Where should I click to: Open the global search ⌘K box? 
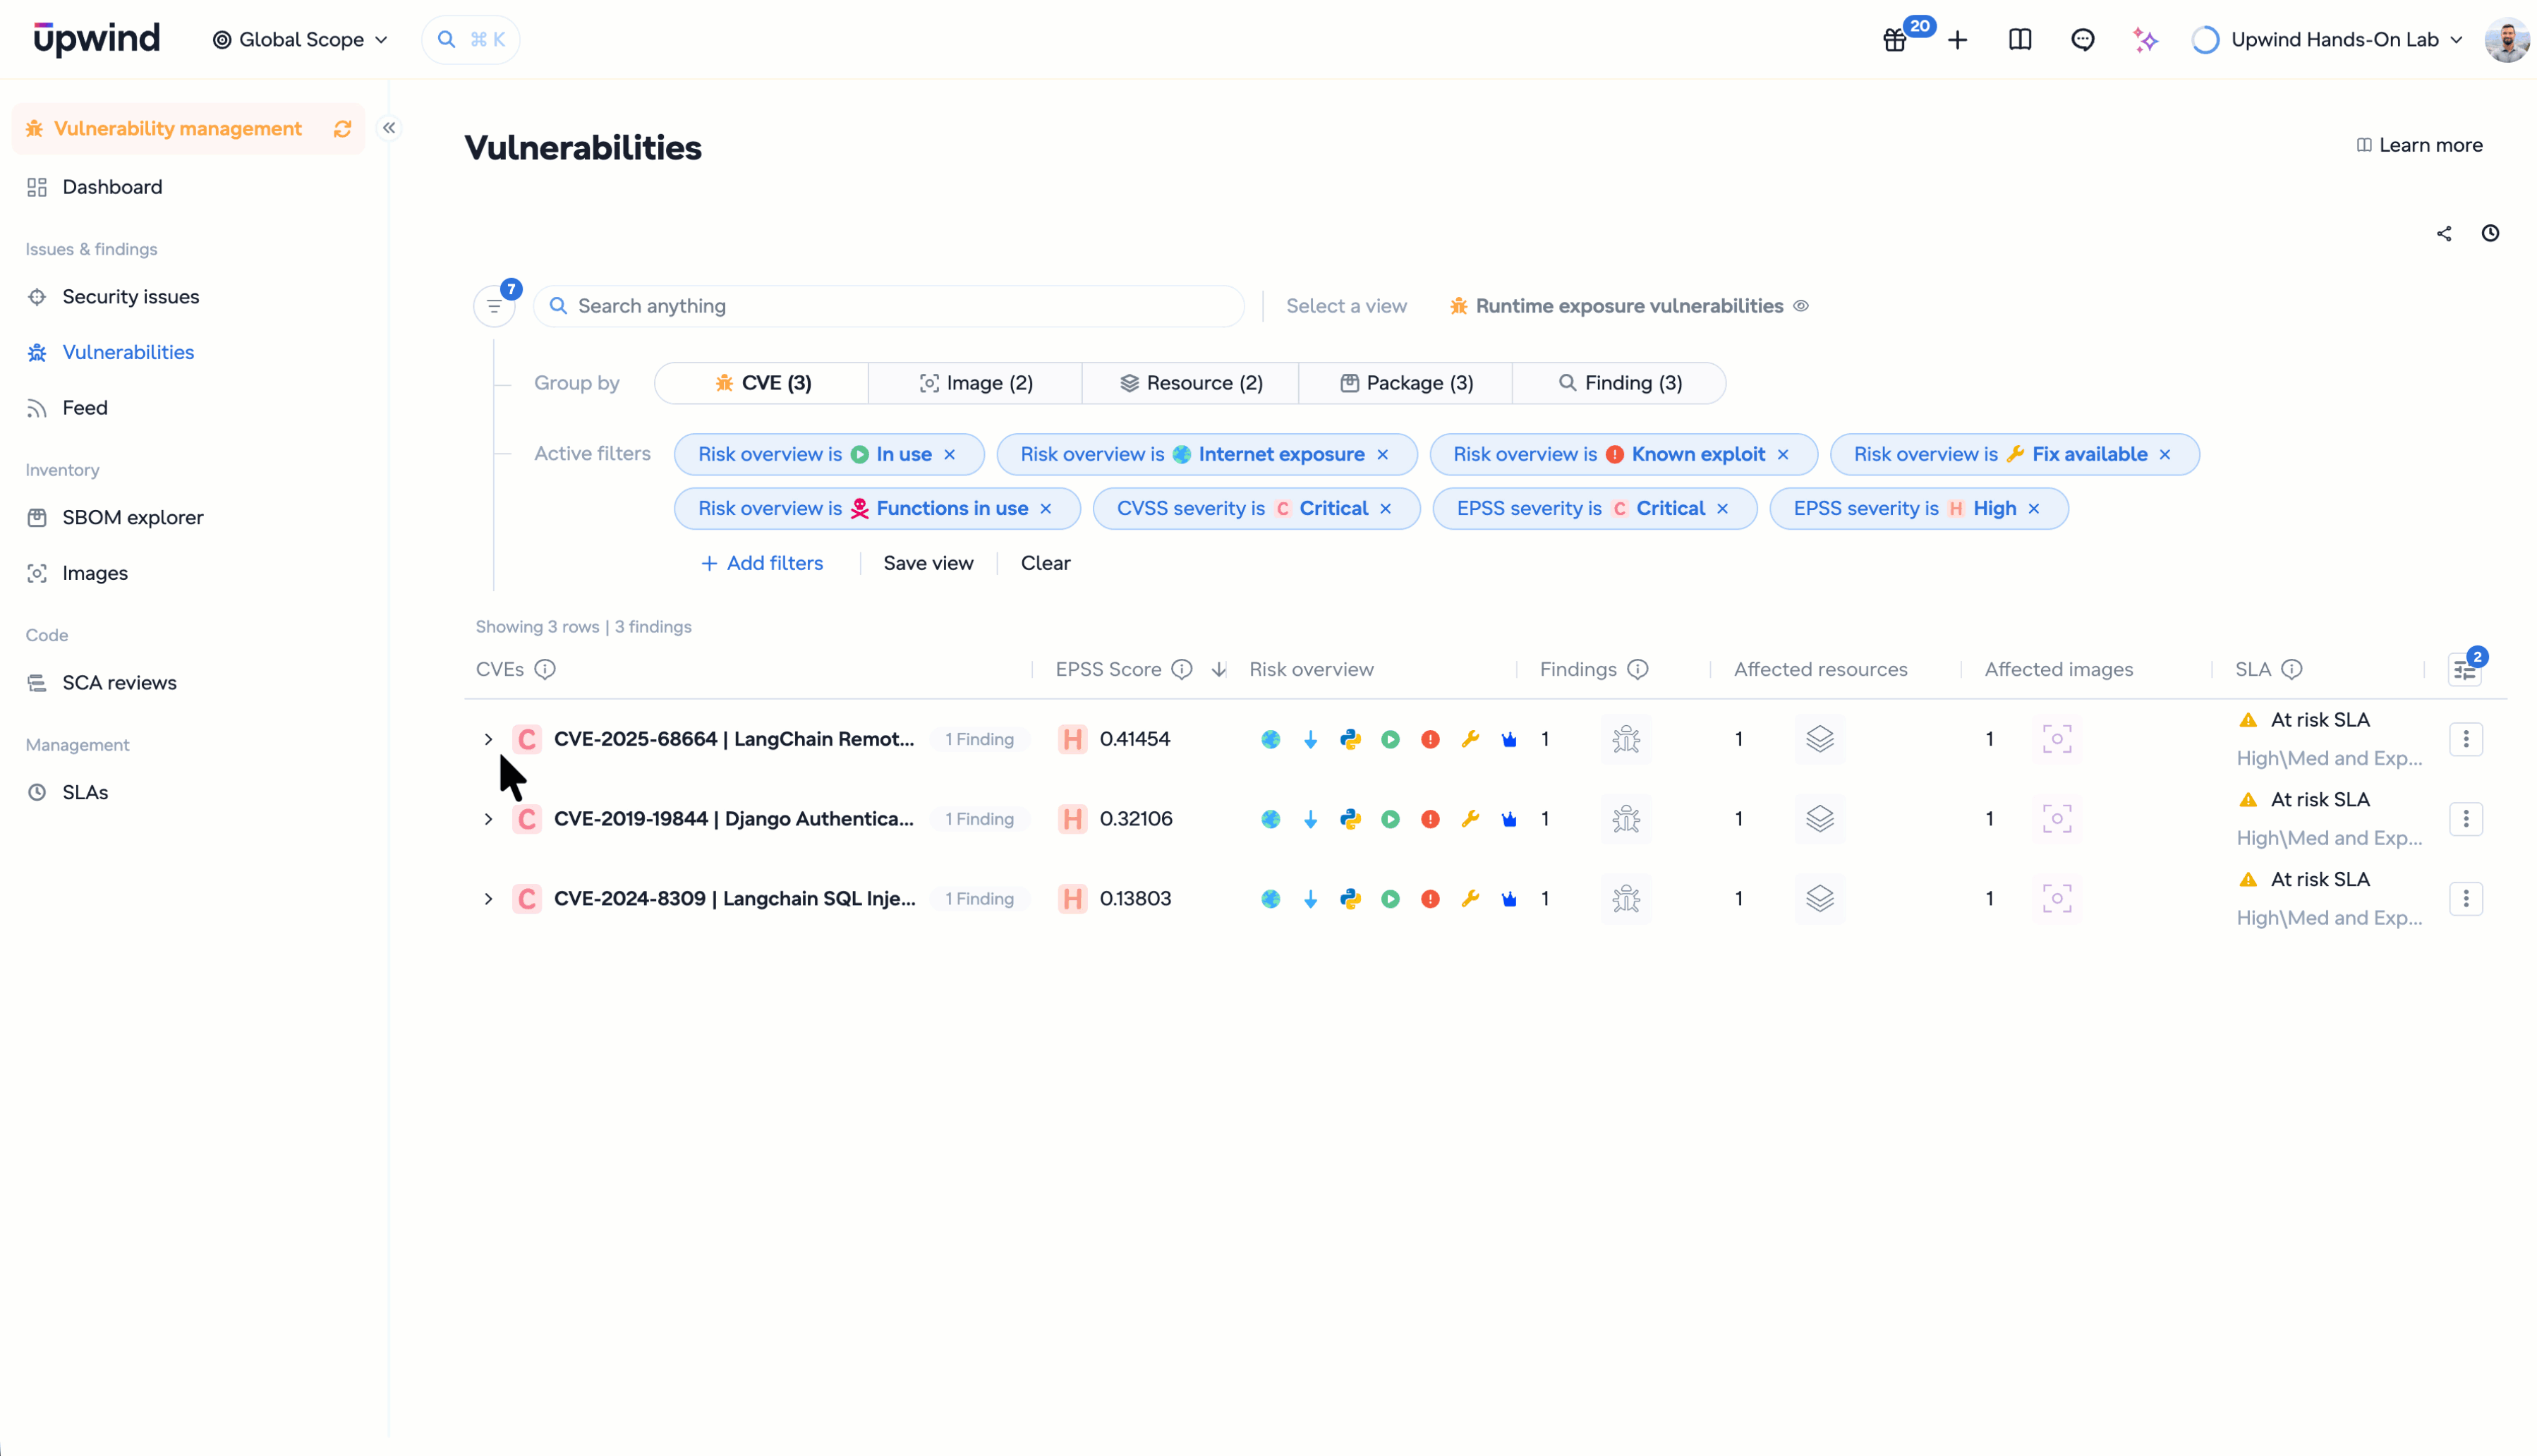(471, 40)
